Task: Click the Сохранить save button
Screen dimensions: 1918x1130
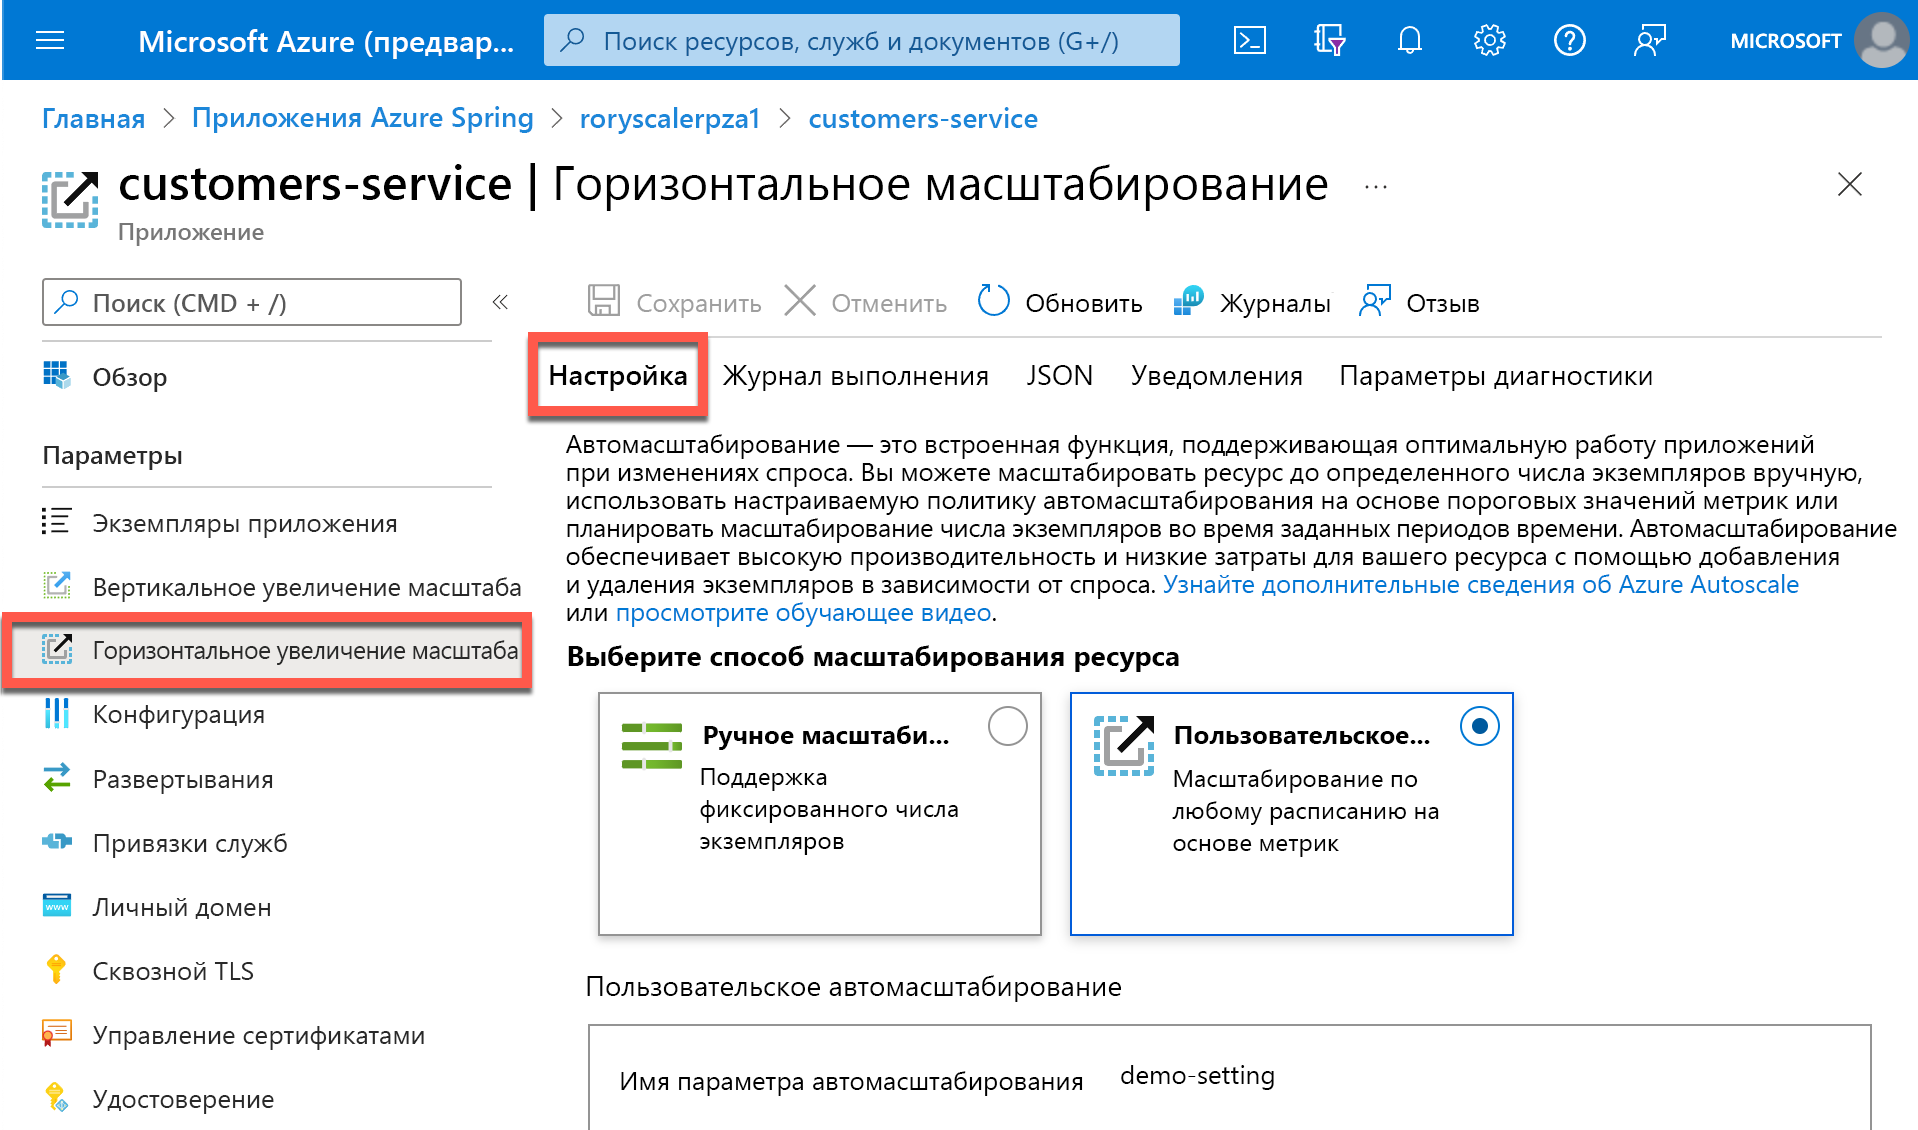Action: pyautogui.click(x=674, y=302)
